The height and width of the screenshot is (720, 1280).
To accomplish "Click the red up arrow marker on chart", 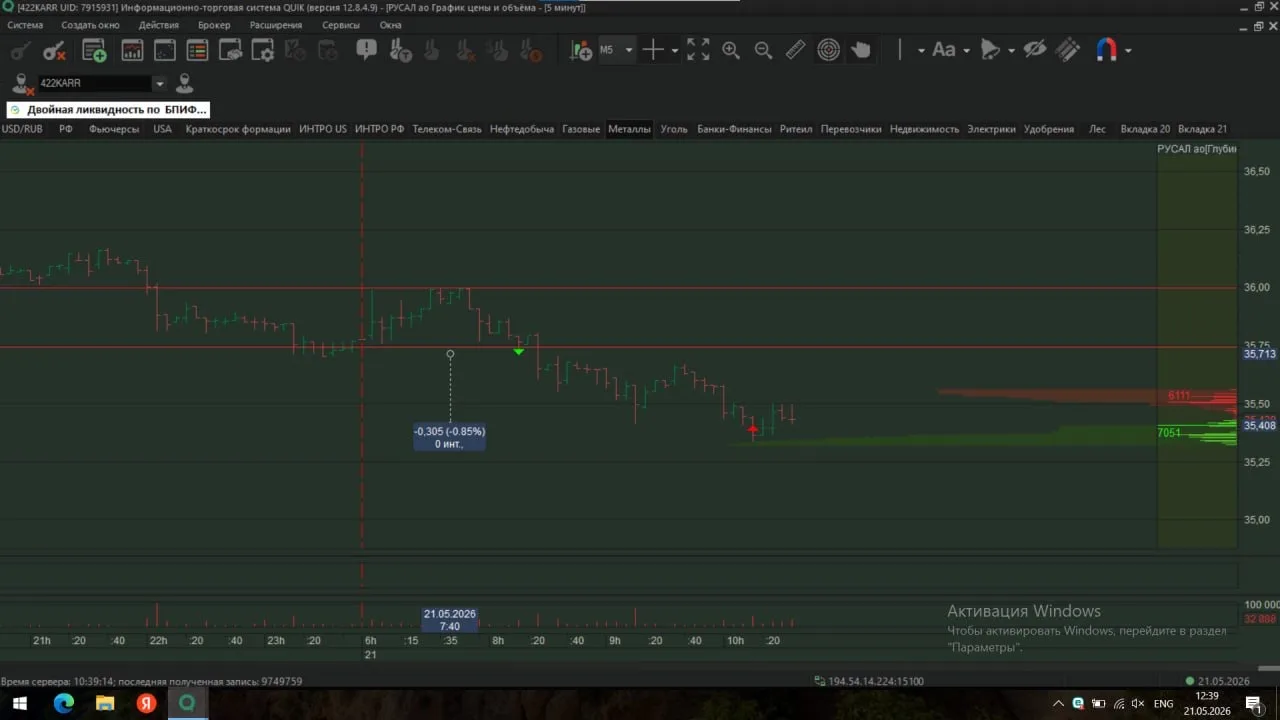I will pyautogui.click(x=753, y=429).
